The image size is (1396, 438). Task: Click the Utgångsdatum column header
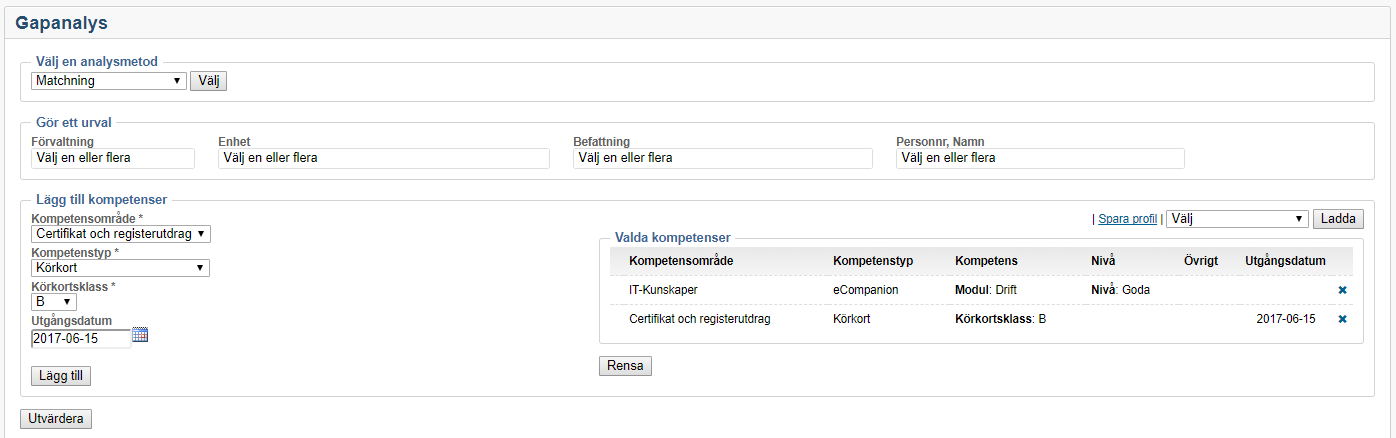1285,261
